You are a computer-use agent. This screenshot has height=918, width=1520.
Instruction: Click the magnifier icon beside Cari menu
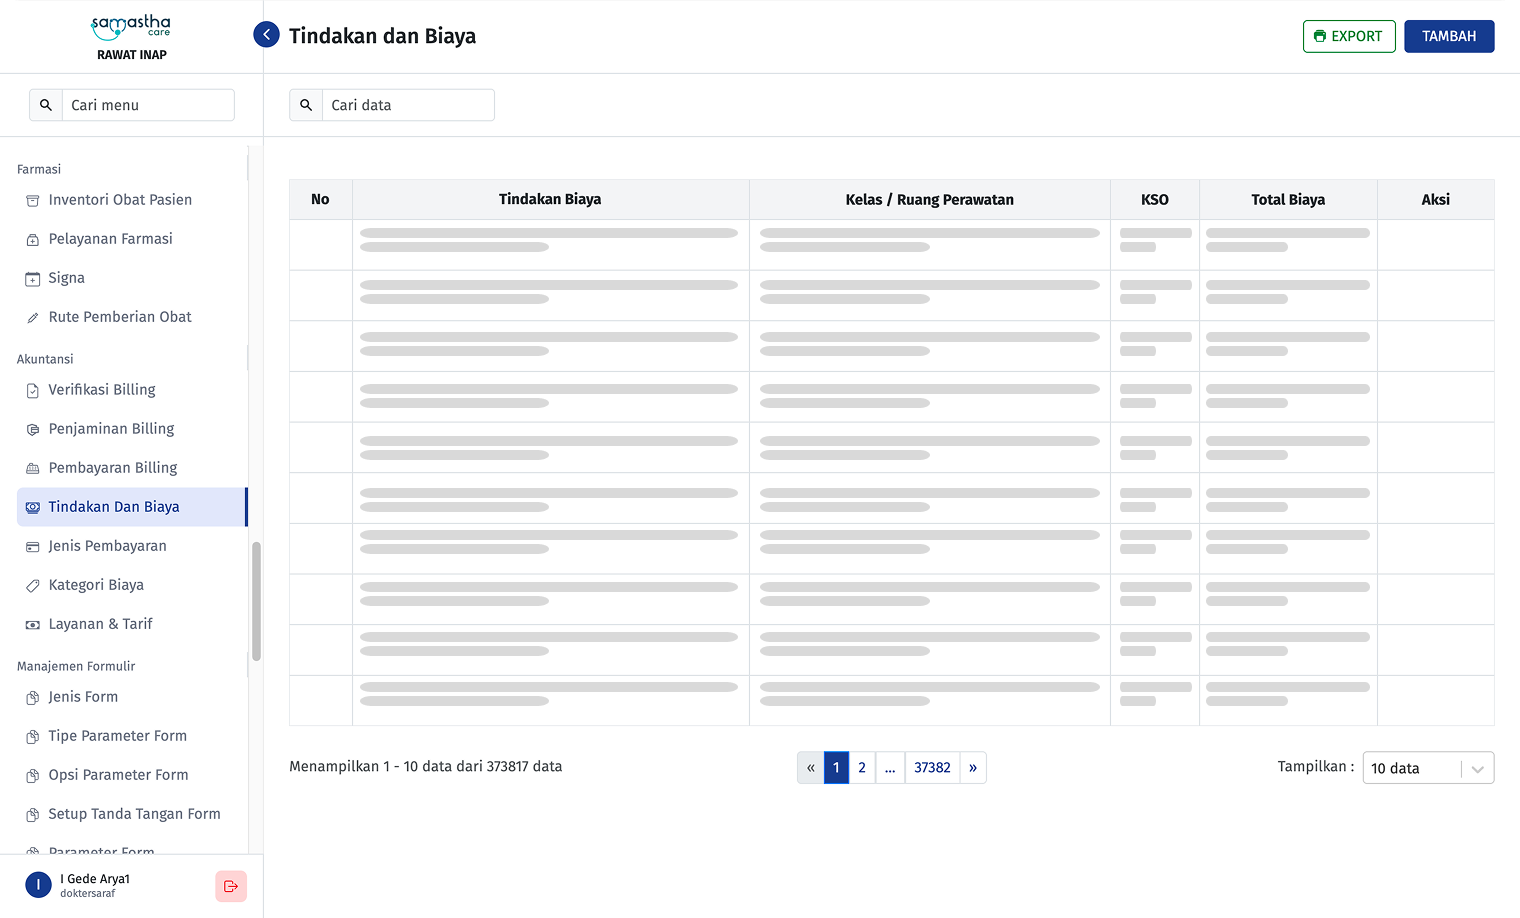(46, 105)
